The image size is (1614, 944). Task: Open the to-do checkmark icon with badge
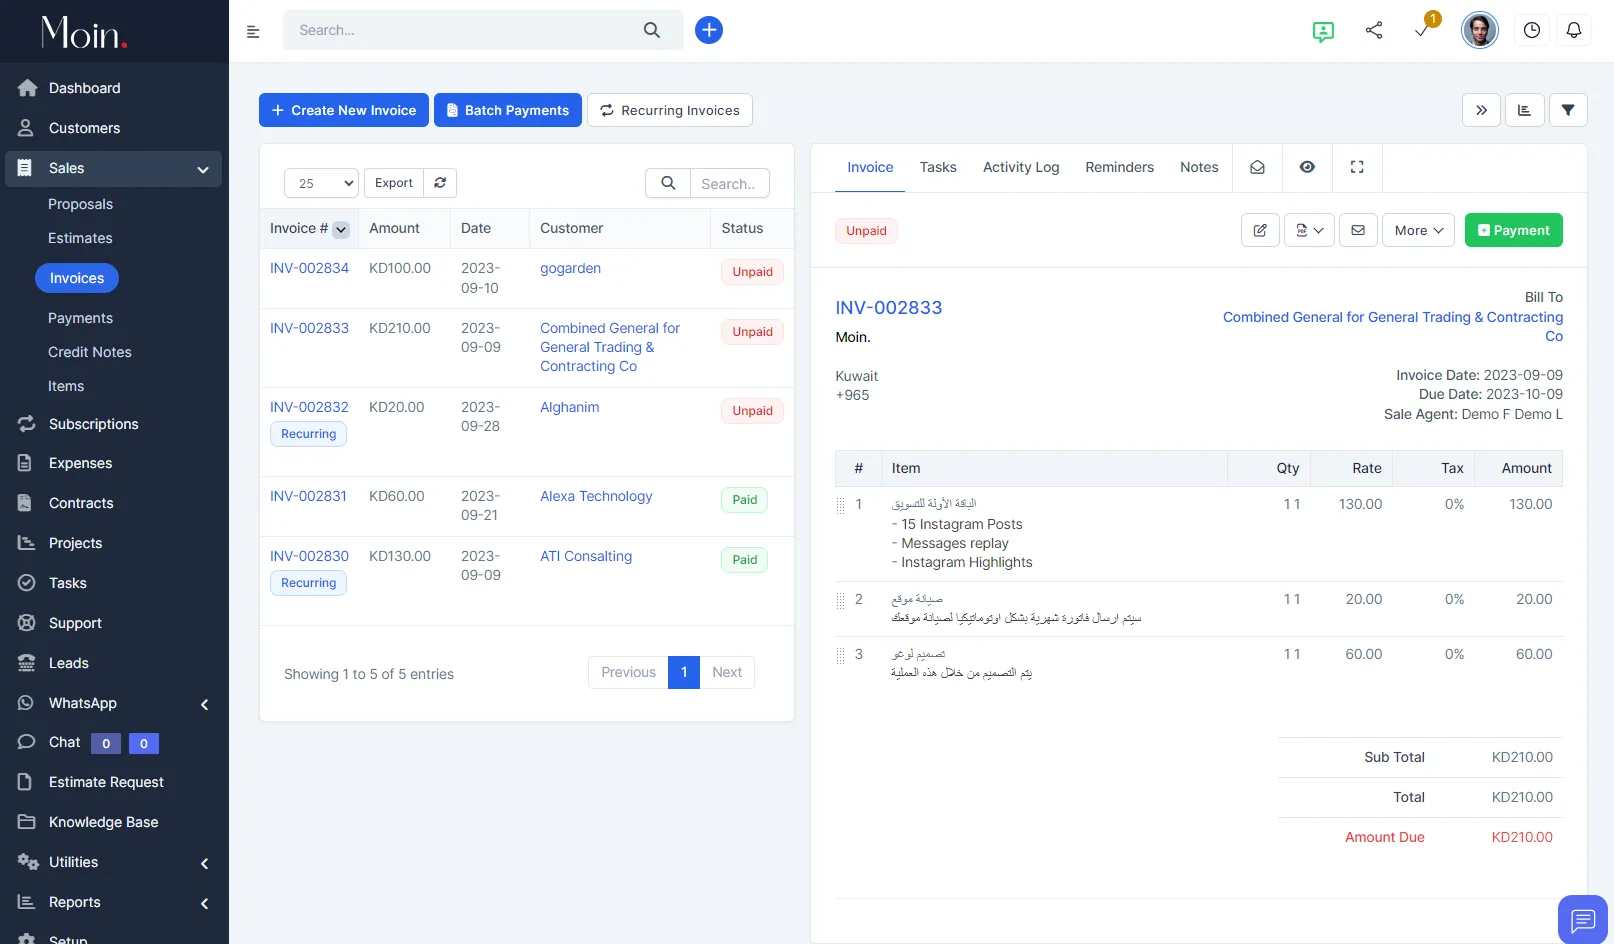tap(1422, 31)
